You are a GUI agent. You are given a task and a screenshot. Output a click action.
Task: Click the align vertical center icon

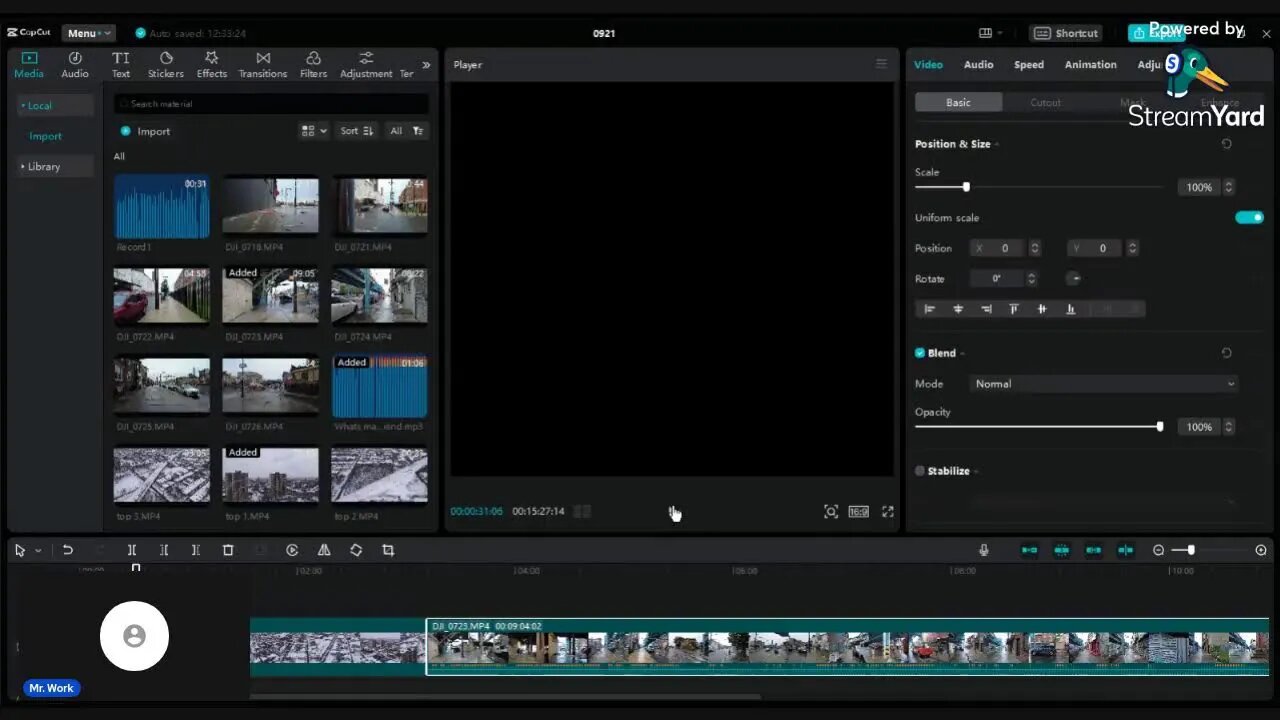[1042, 309]
